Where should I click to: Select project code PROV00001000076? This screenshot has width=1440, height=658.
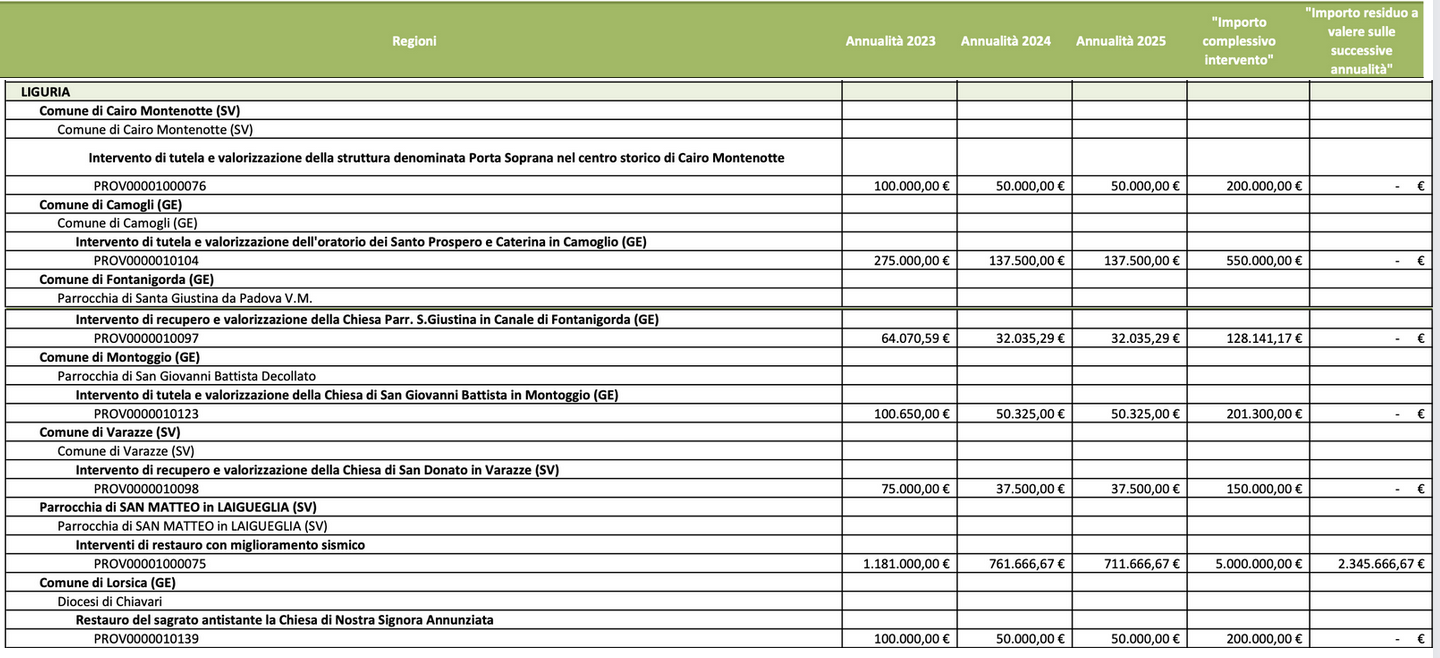(x=150, y=186)
